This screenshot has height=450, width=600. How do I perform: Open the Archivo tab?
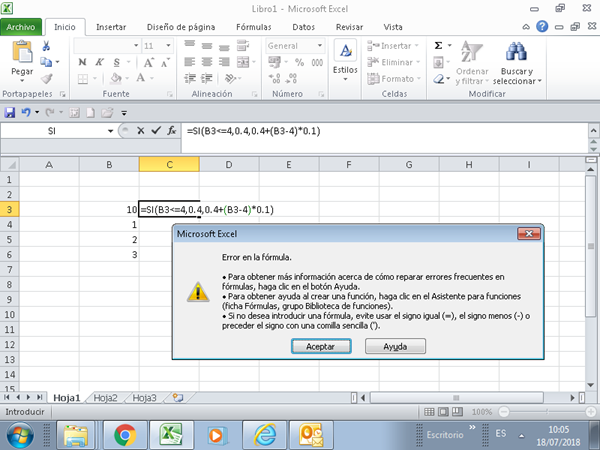tap(21, 27)
